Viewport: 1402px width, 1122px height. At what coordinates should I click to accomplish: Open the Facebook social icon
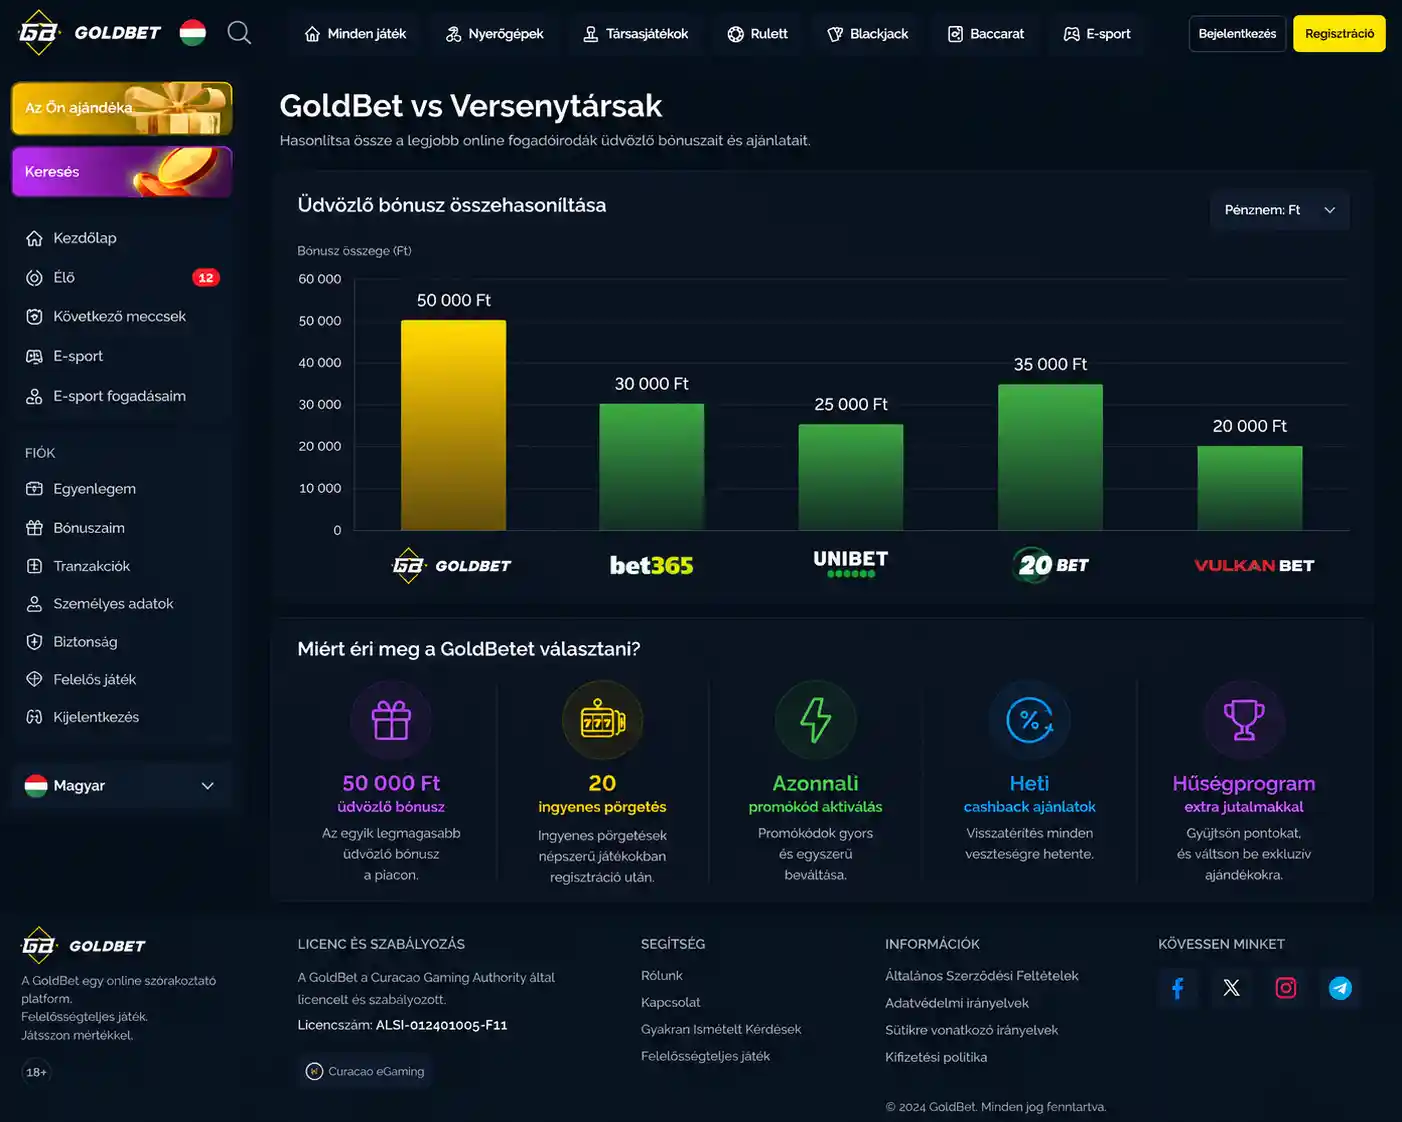[1178, 988]
